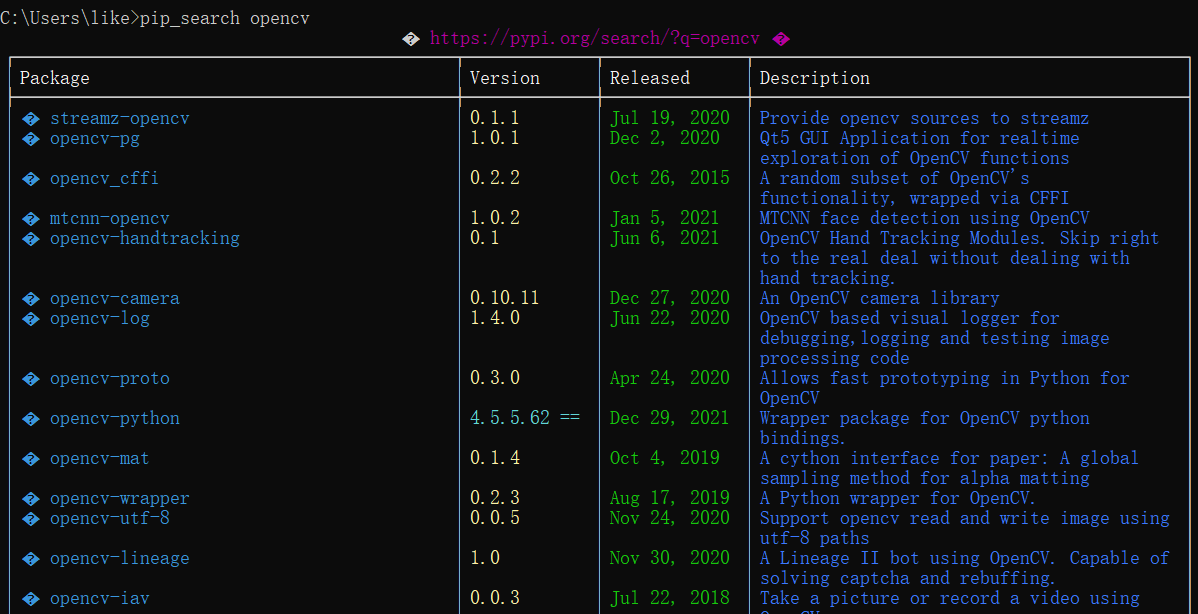Click the icon beside opencv-mat
This screenshot has height=614, width=1198.
(x=31, y=457)
